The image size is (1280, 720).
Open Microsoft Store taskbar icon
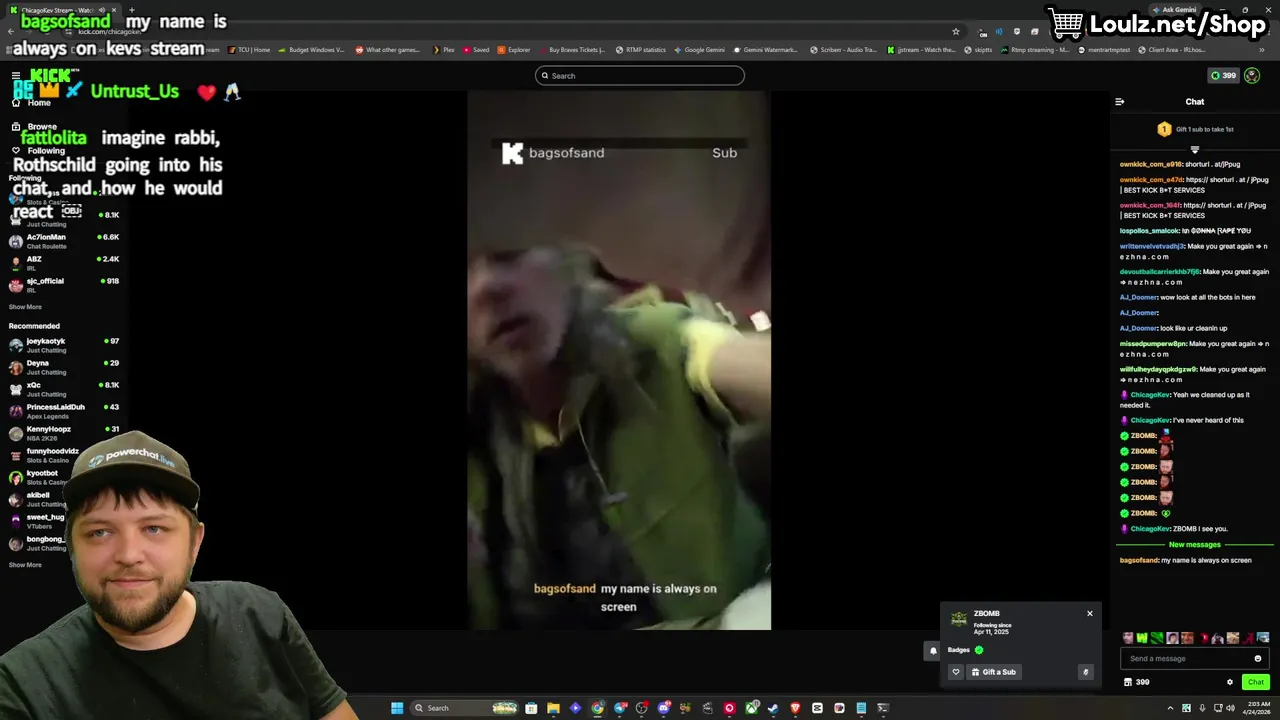531,708
